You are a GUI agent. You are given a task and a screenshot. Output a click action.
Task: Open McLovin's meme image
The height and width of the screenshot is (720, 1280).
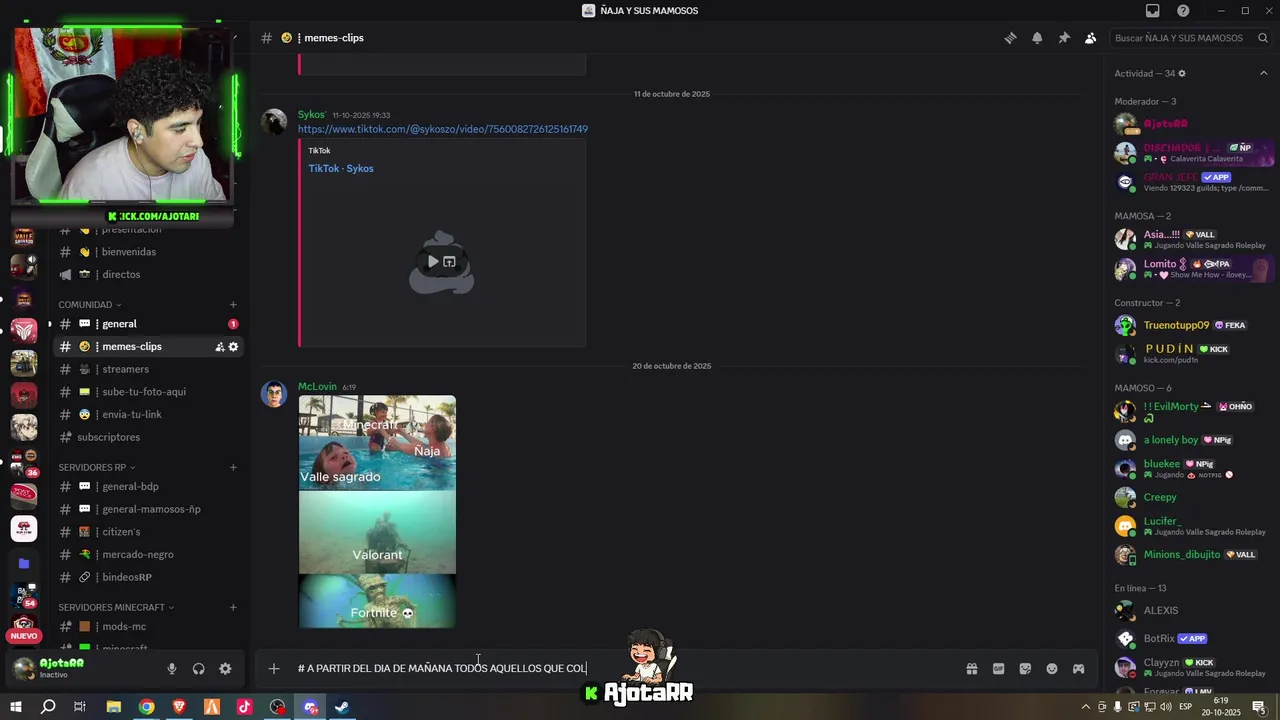pyautogui.click(x=377, y=512)
